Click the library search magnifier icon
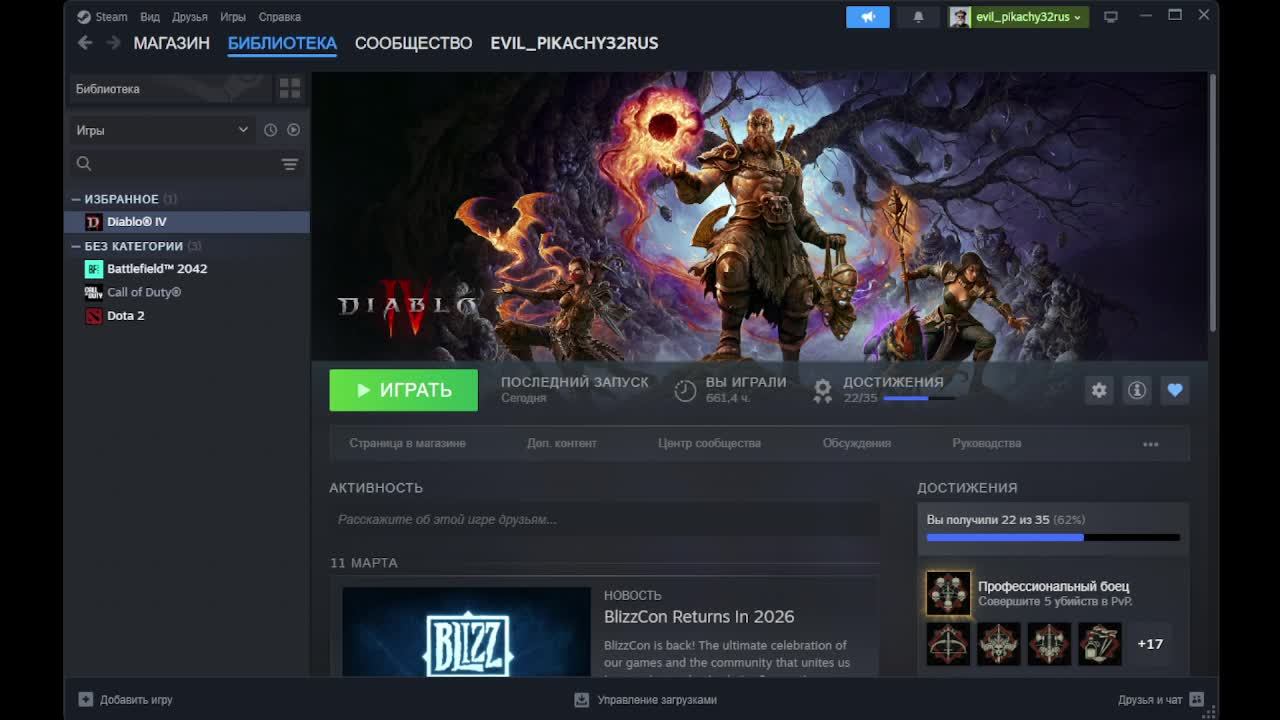This screenshot has width=1280, height=720. tap(84, 164)
